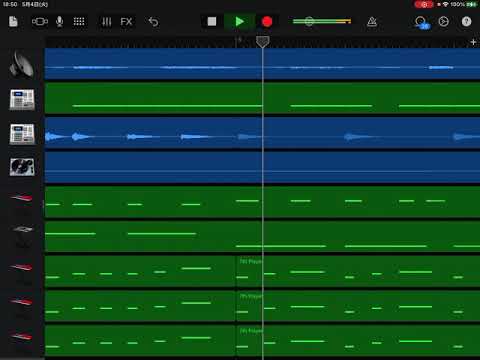Start recording with red record button
Image resolution: width=480 pixels, height=360 pixels.
click(267, 22)
